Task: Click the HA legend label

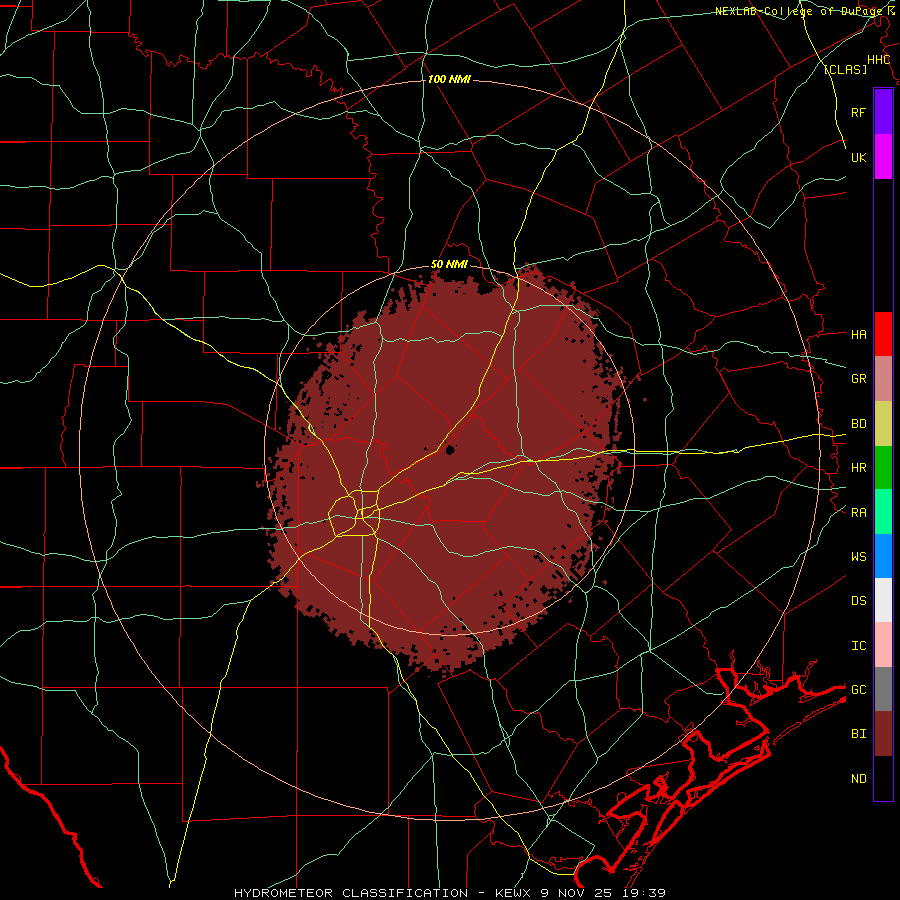Action: pos(858,334)
